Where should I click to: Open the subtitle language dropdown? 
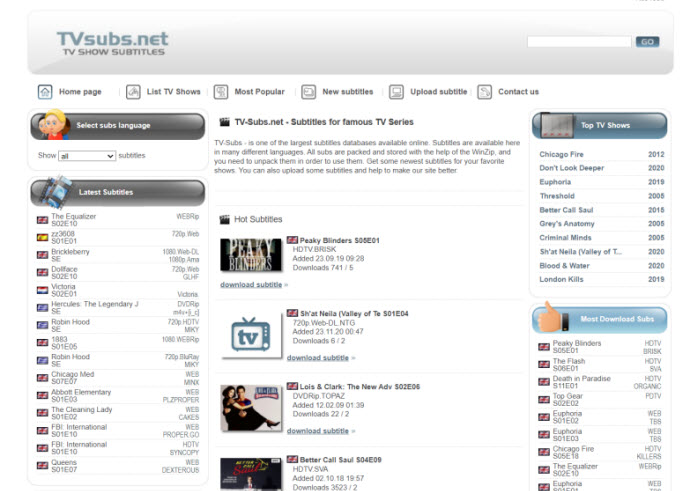(87, 156)
